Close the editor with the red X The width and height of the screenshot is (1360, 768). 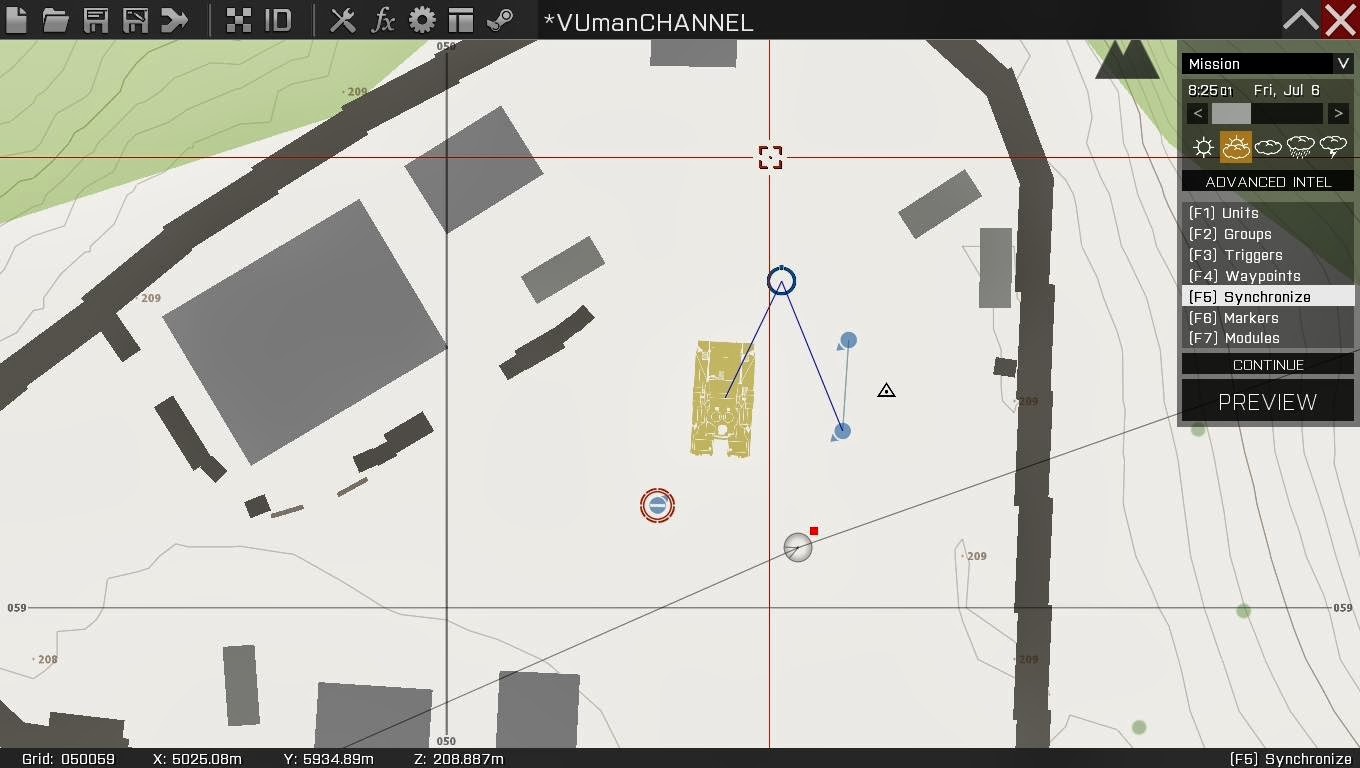coord(1340,20)
